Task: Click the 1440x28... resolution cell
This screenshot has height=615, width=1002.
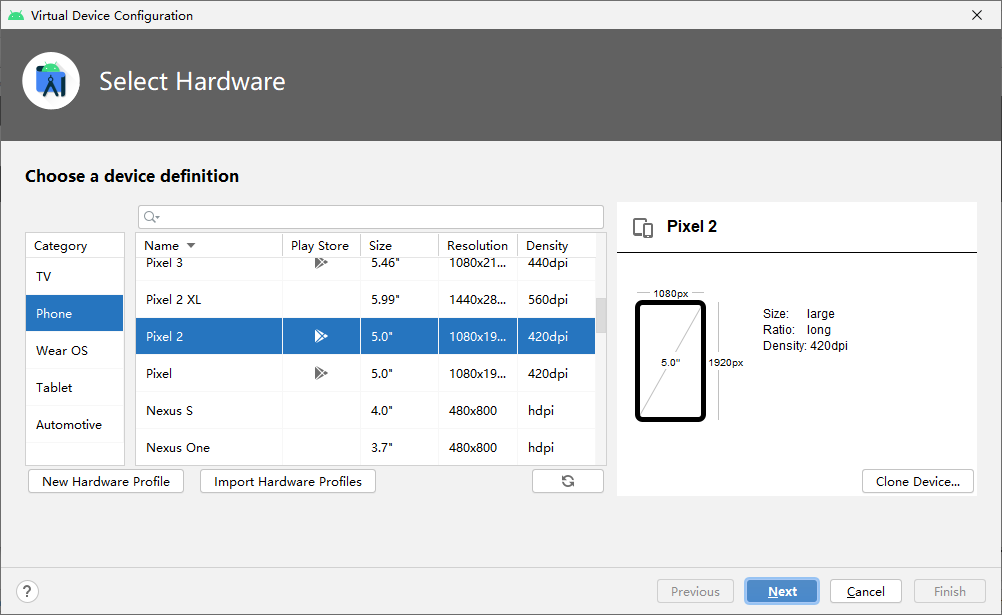Action: 477,299
